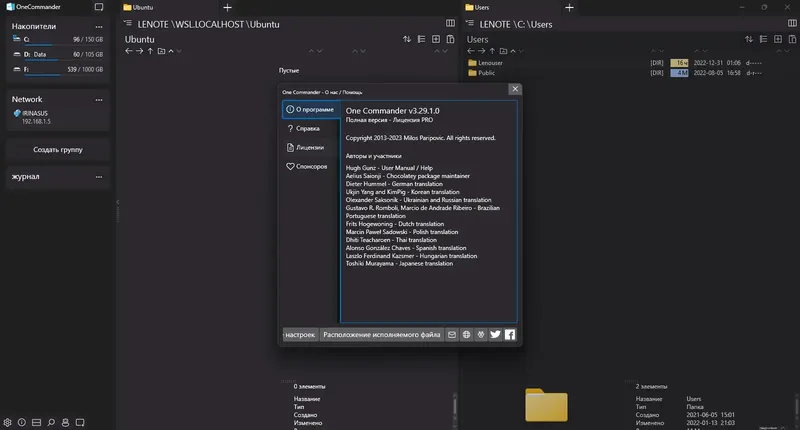Select drive D: Data in sidebar

[58, 54]
